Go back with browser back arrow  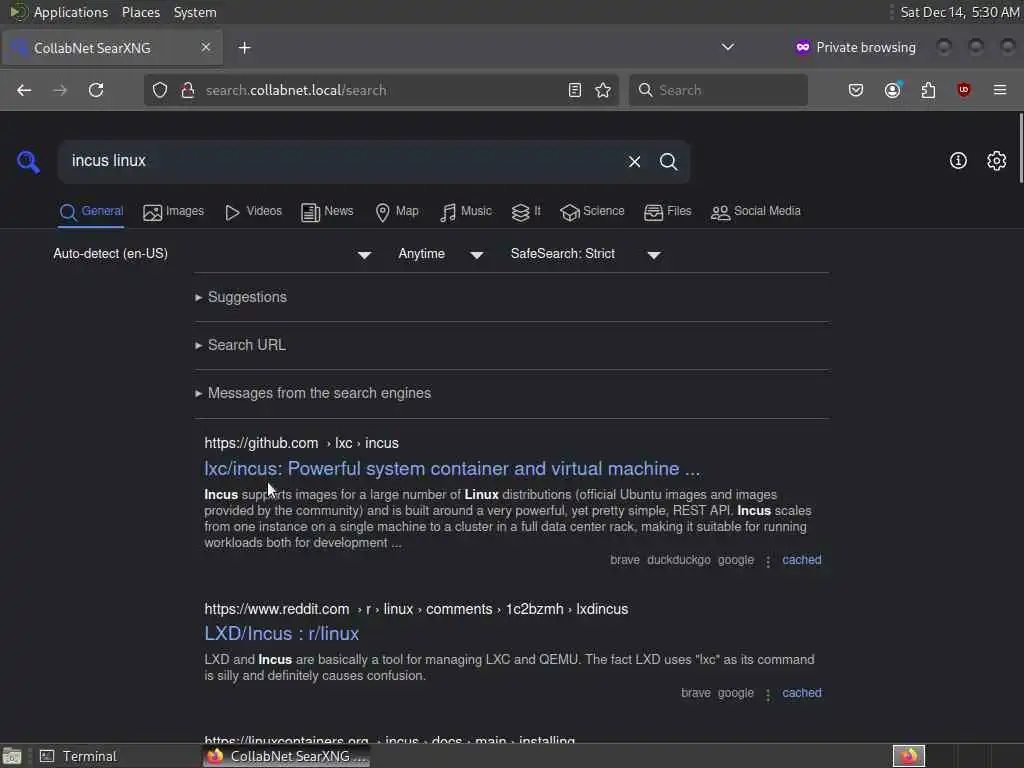coord(24,90)
